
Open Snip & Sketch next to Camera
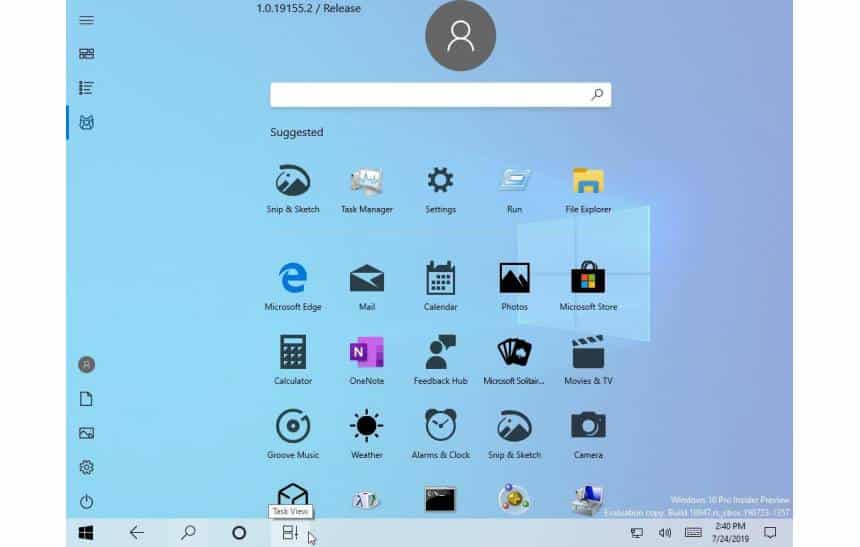(514, 433)
